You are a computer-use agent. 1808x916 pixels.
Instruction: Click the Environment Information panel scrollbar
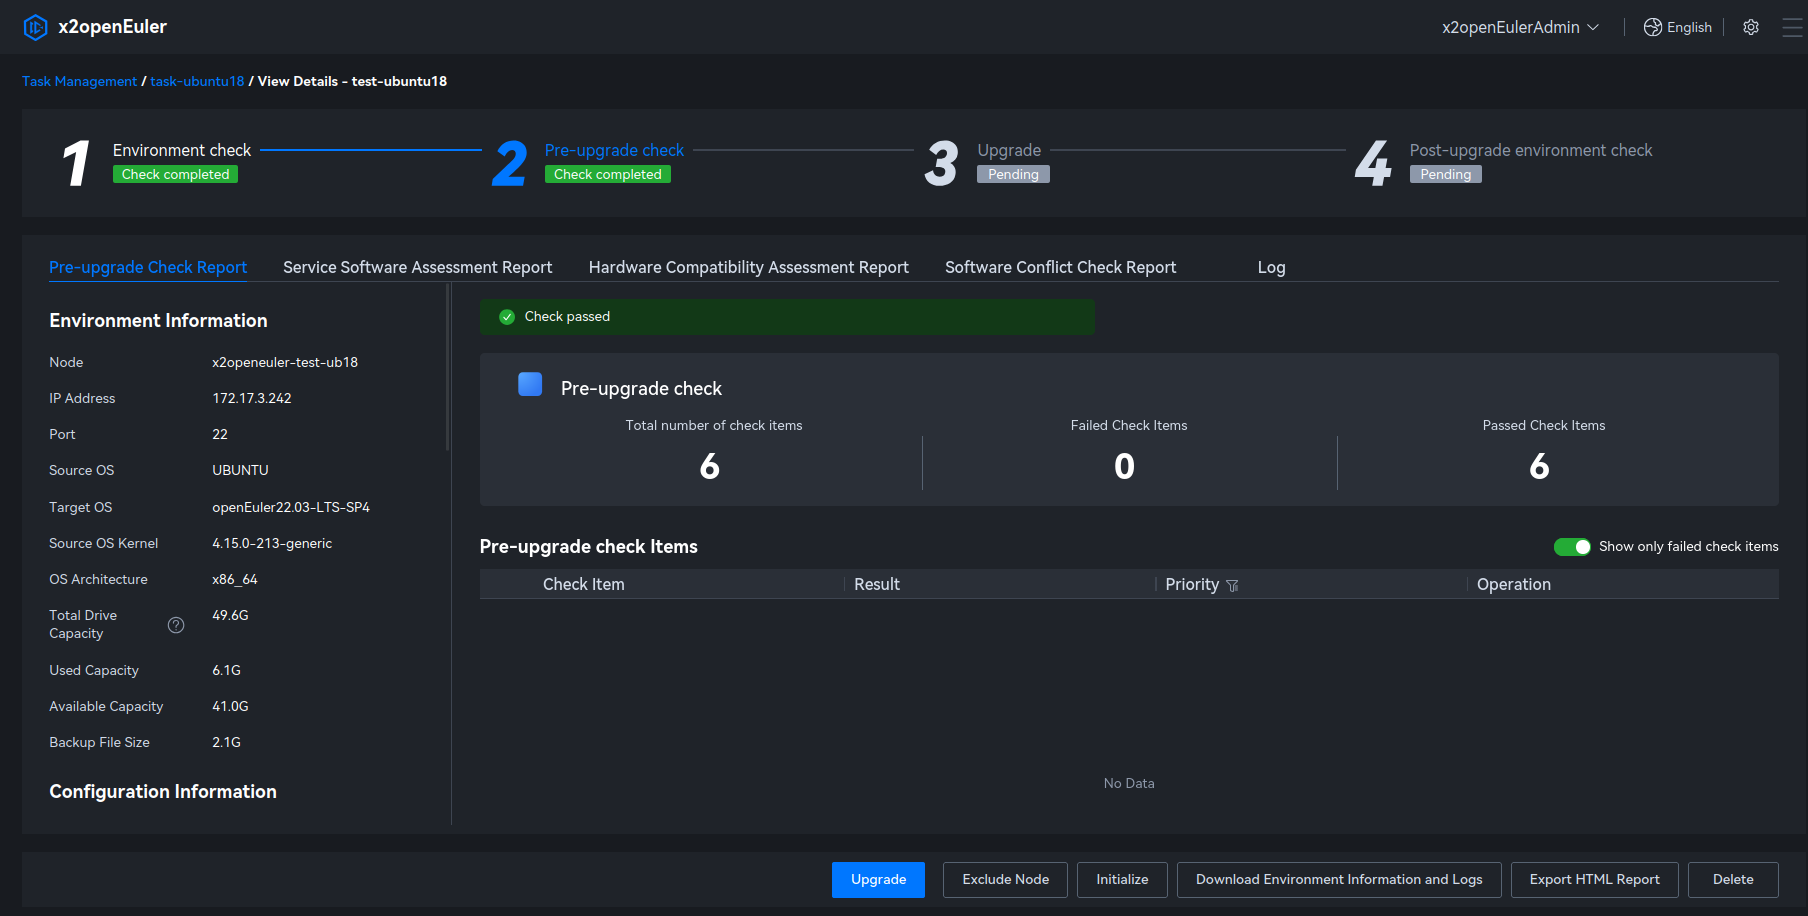click(447, 368)
